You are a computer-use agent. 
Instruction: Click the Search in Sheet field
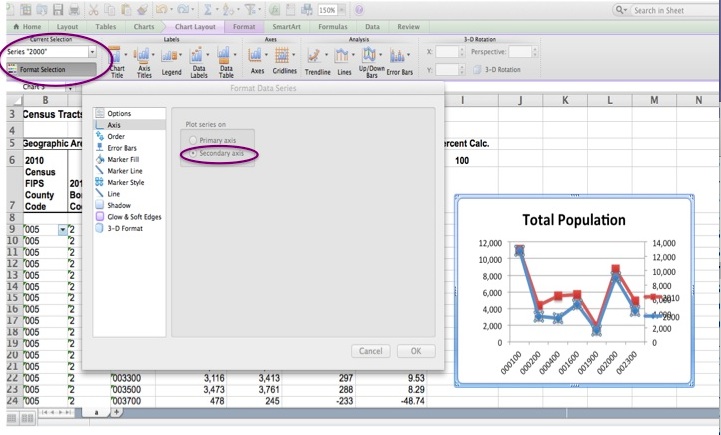(x=667, y=10)
